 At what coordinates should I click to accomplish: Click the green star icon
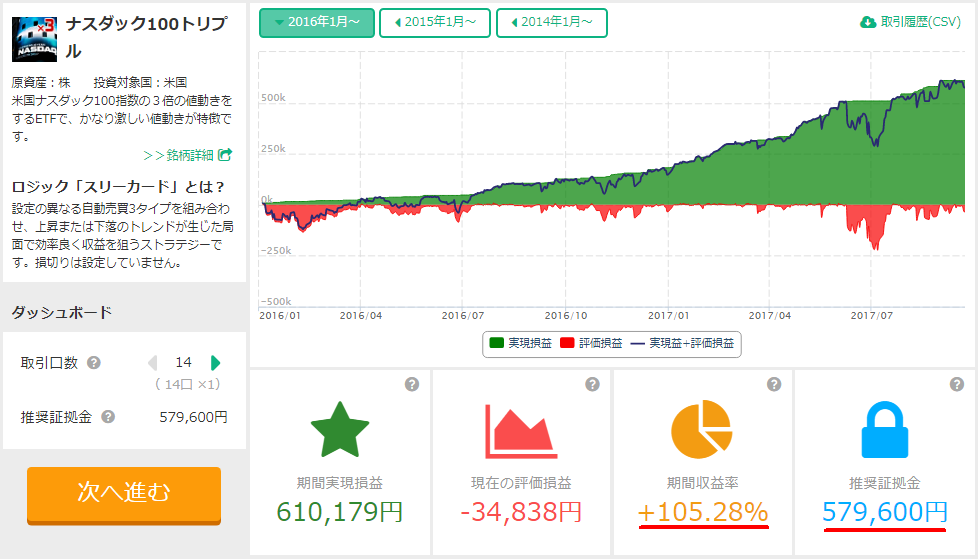[340, 430]
